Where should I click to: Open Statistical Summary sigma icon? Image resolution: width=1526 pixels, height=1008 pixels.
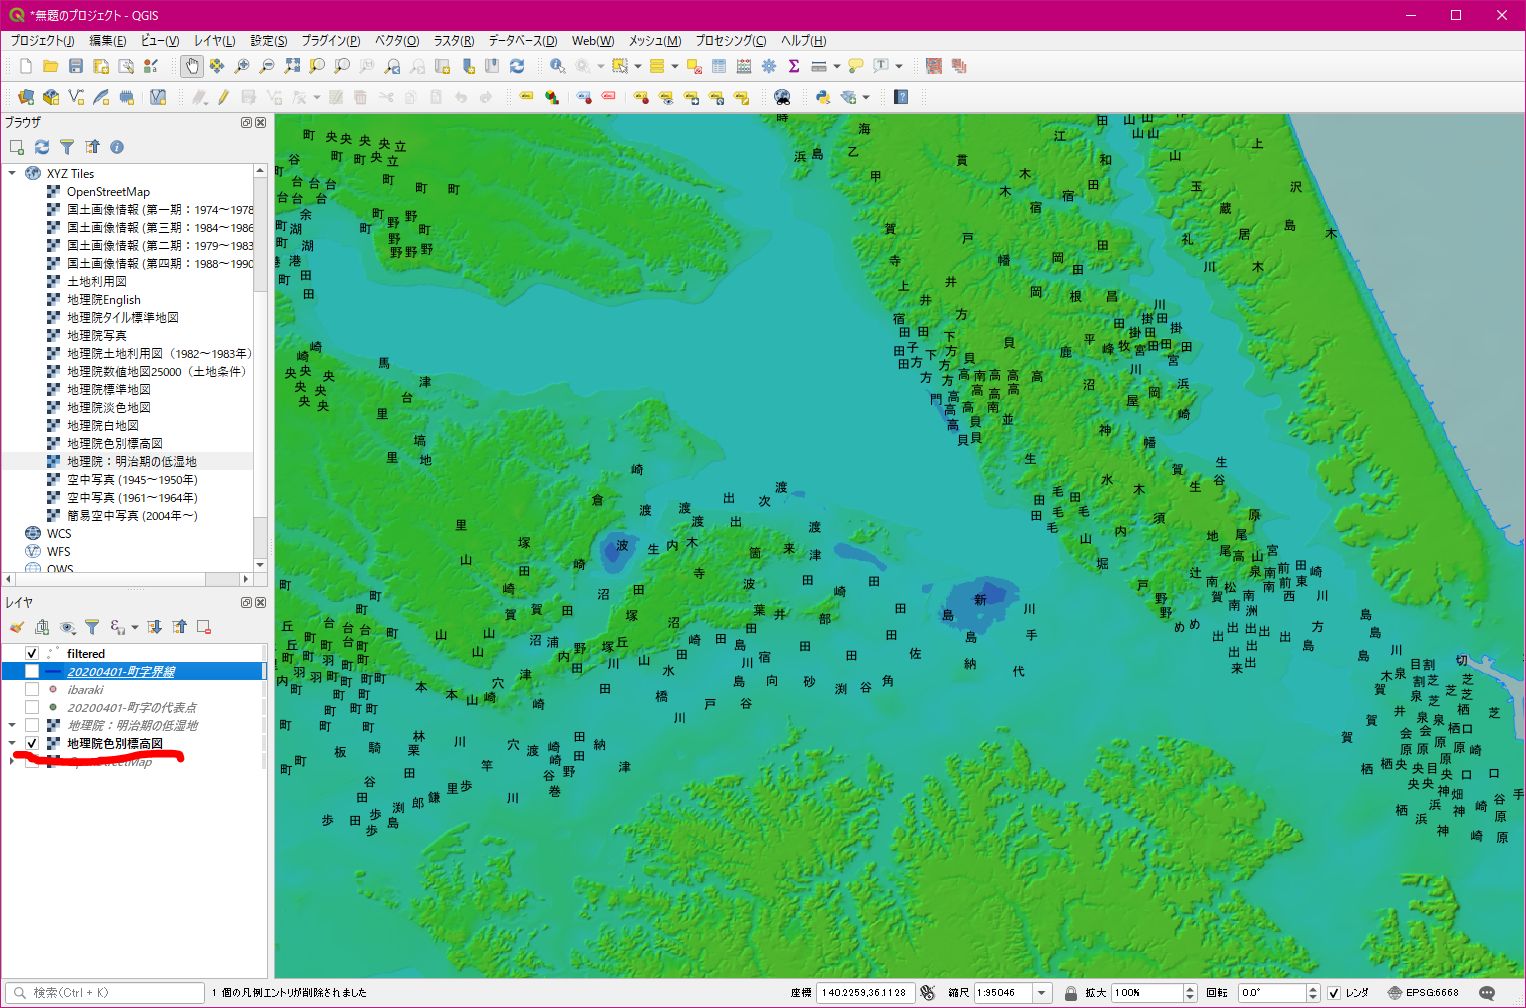794,66
